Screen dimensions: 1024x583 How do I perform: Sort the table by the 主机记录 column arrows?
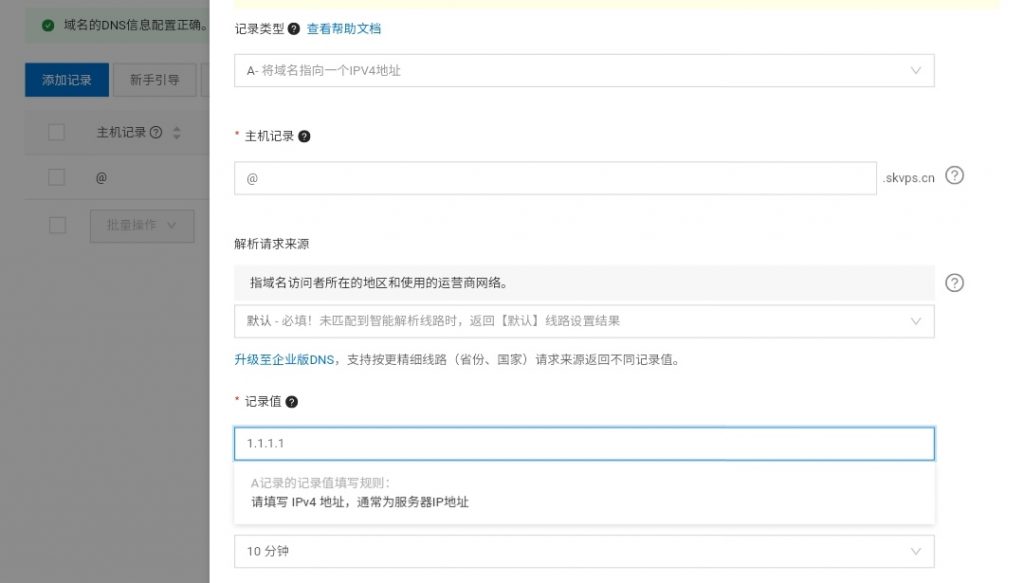point(177,132)
